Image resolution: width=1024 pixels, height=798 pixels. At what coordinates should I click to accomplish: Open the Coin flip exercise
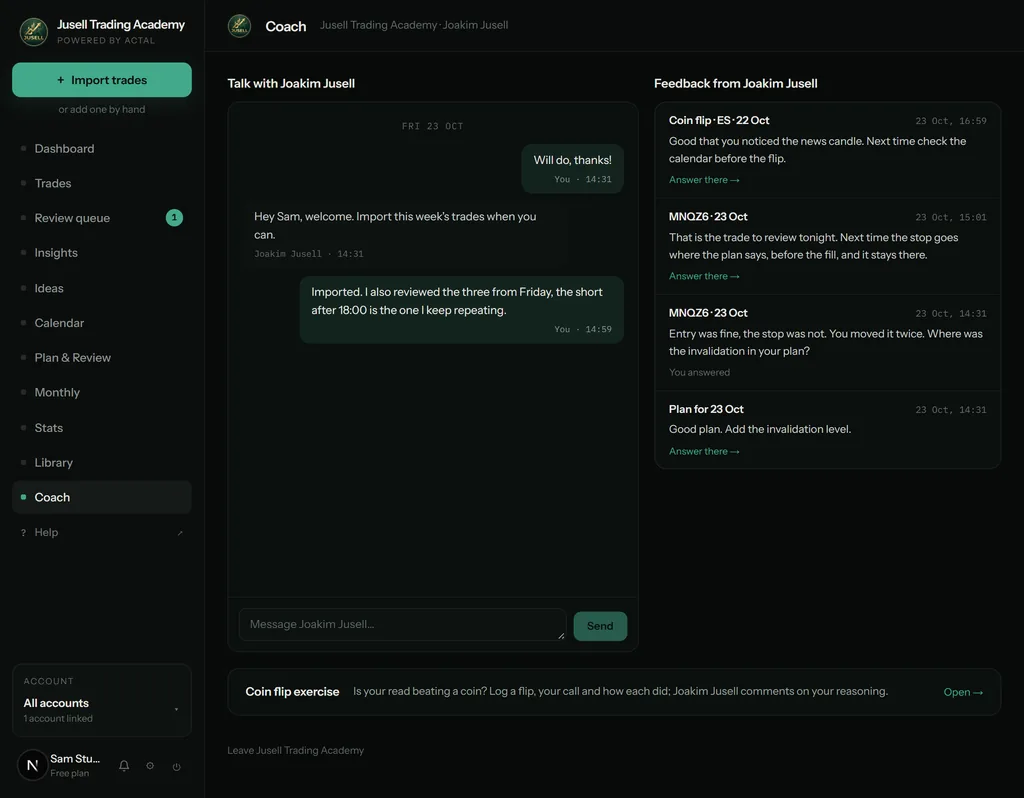[x=963, y=692]
